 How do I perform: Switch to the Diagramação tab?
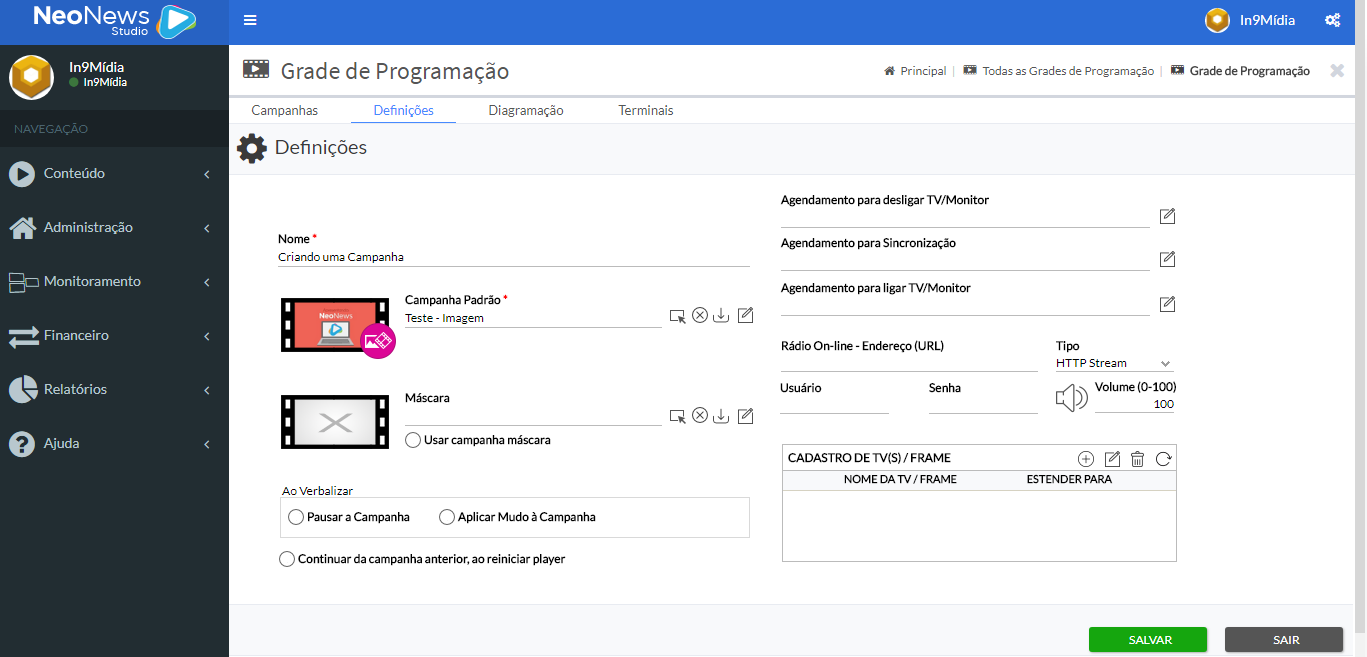526,110
